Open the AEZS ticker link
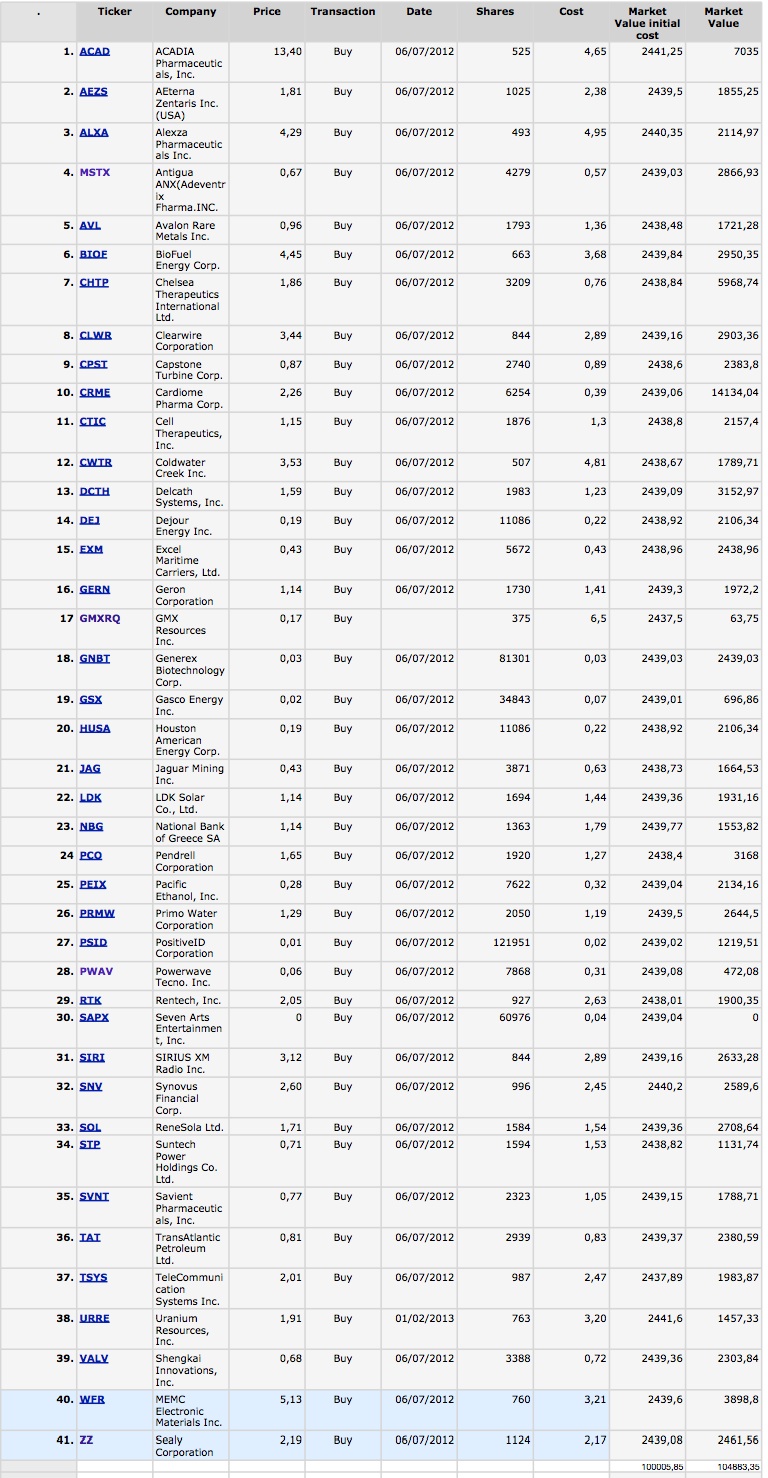 (x=93, y=91)
